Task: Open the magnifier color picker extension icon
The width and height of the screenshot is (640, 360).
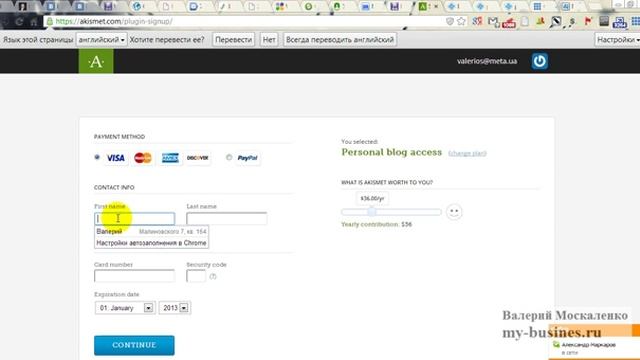Action: pos(556,22)
